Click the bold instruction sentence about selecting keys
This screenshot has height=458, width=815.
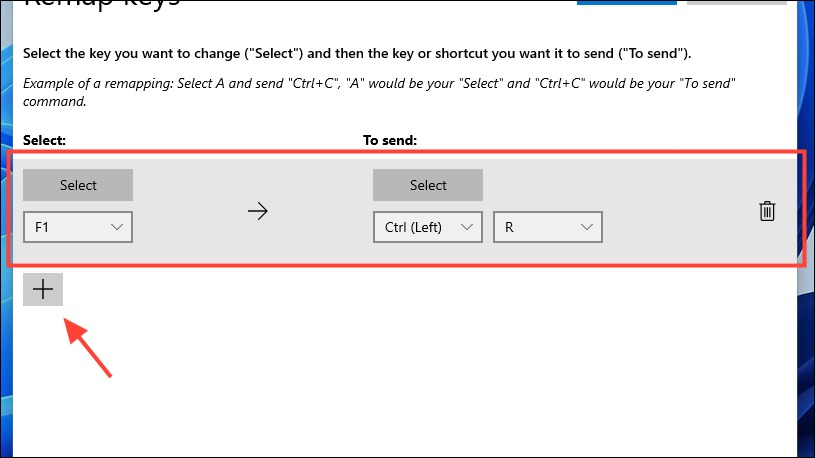point(357,54)
